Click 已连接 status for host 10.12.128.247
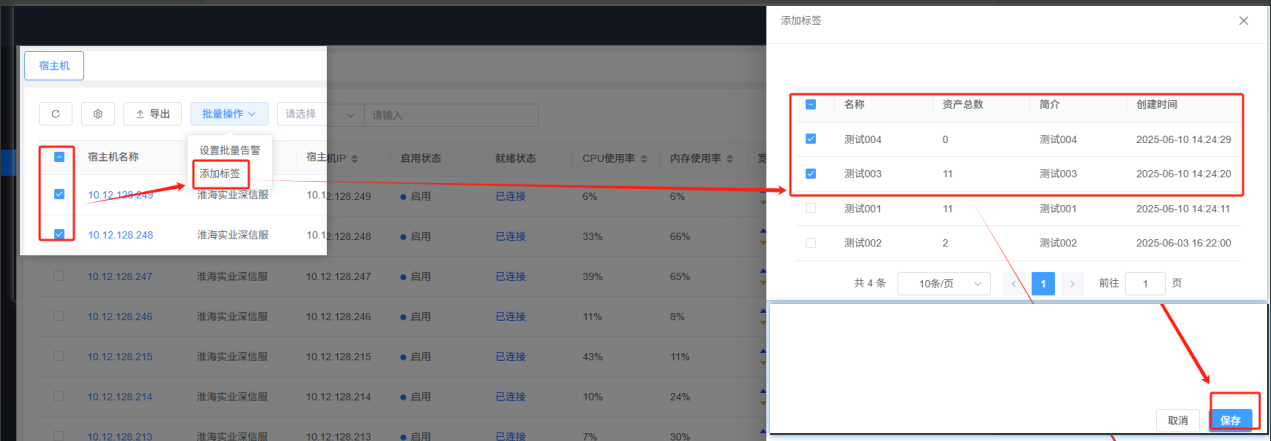This screenshot has width=1271, height=441. coord(510,276)
